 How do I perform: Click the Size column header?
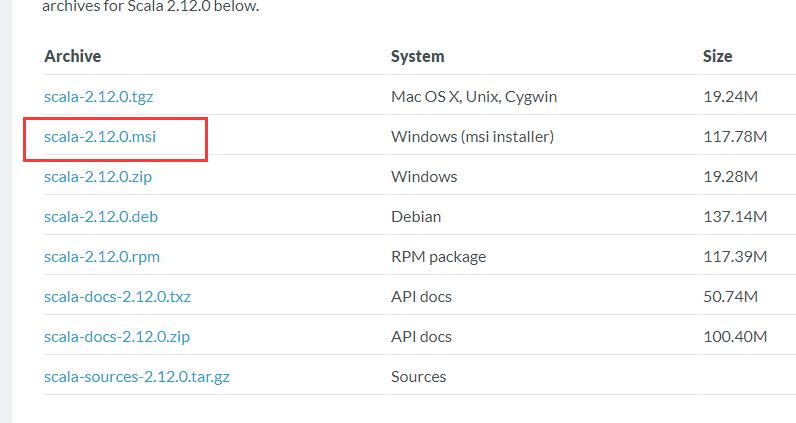[718, 56]
